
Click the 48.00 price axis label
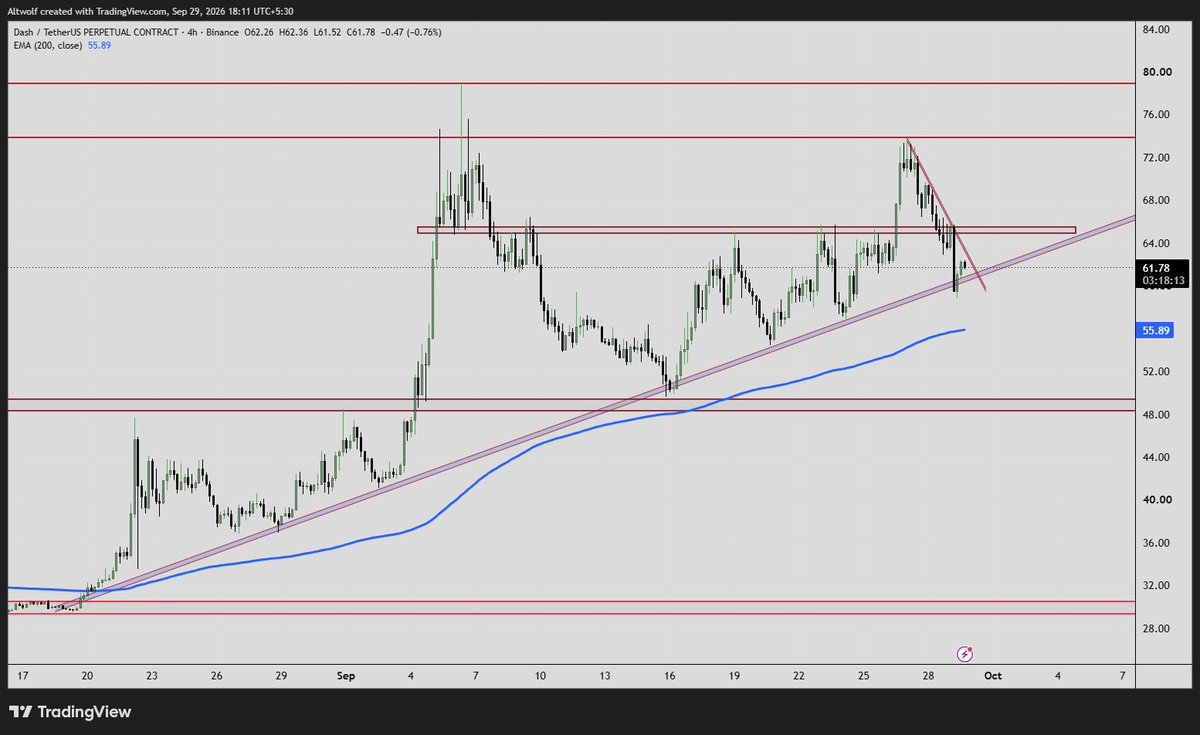coord(1157,414)
